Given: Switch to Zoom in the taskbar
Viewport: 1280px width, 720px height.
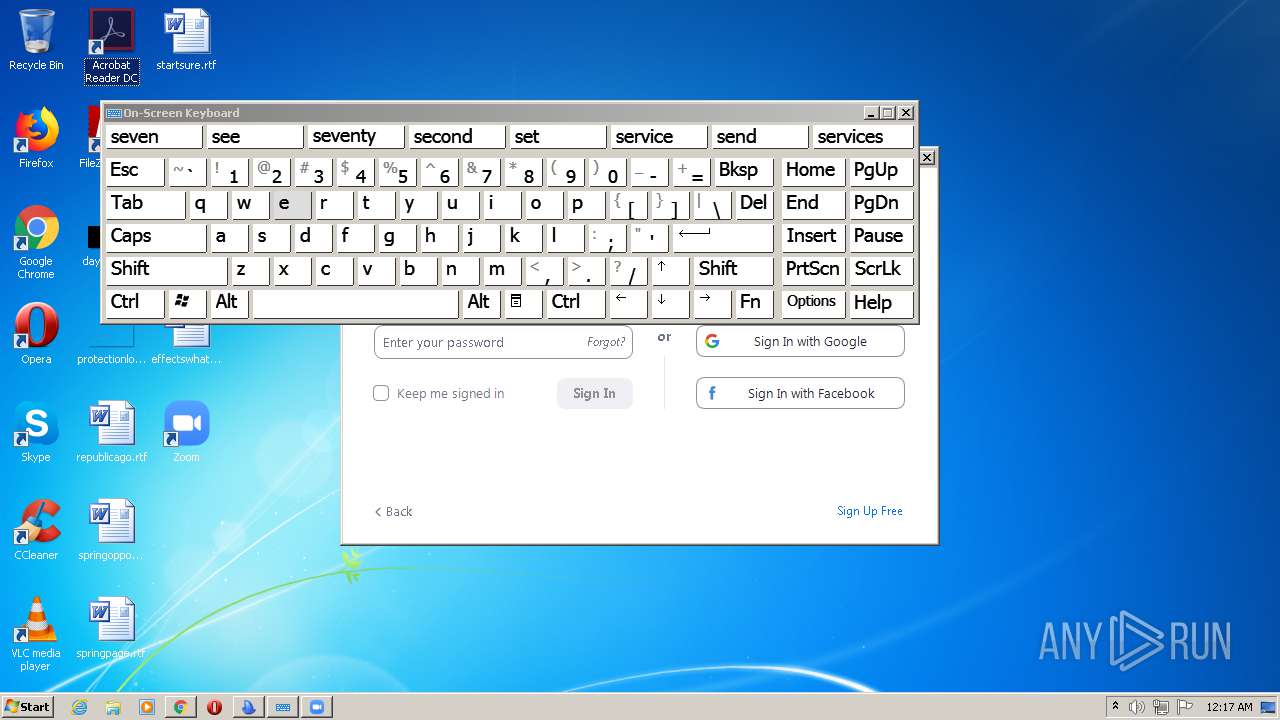Looking at the screenshot, I should point(317,707).
